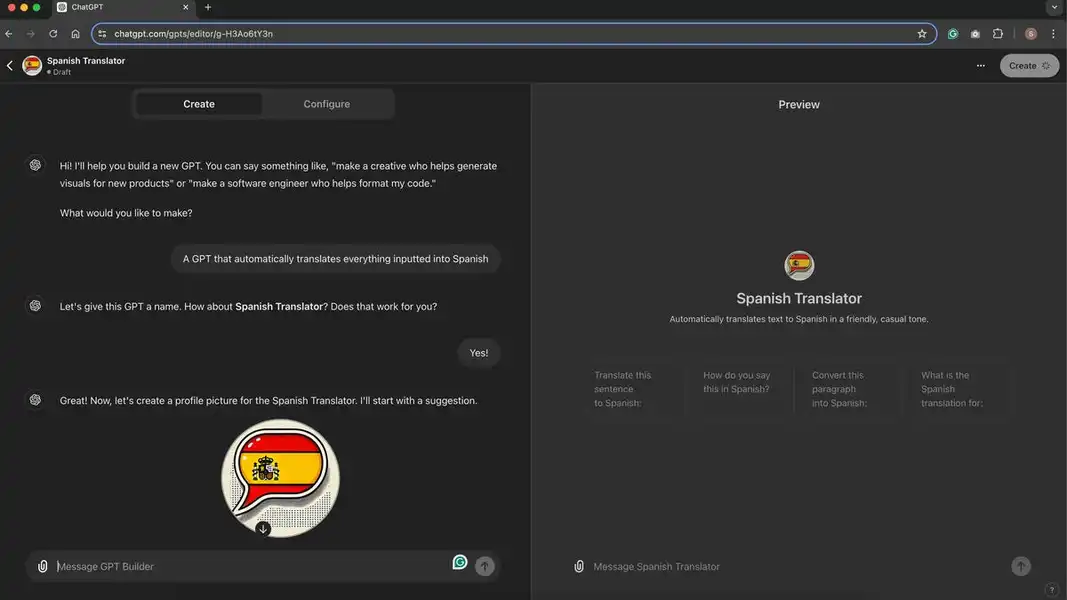Click the back arrow next to Spanish Translator
1067x600 pixels.
click(x=9, y=65)
